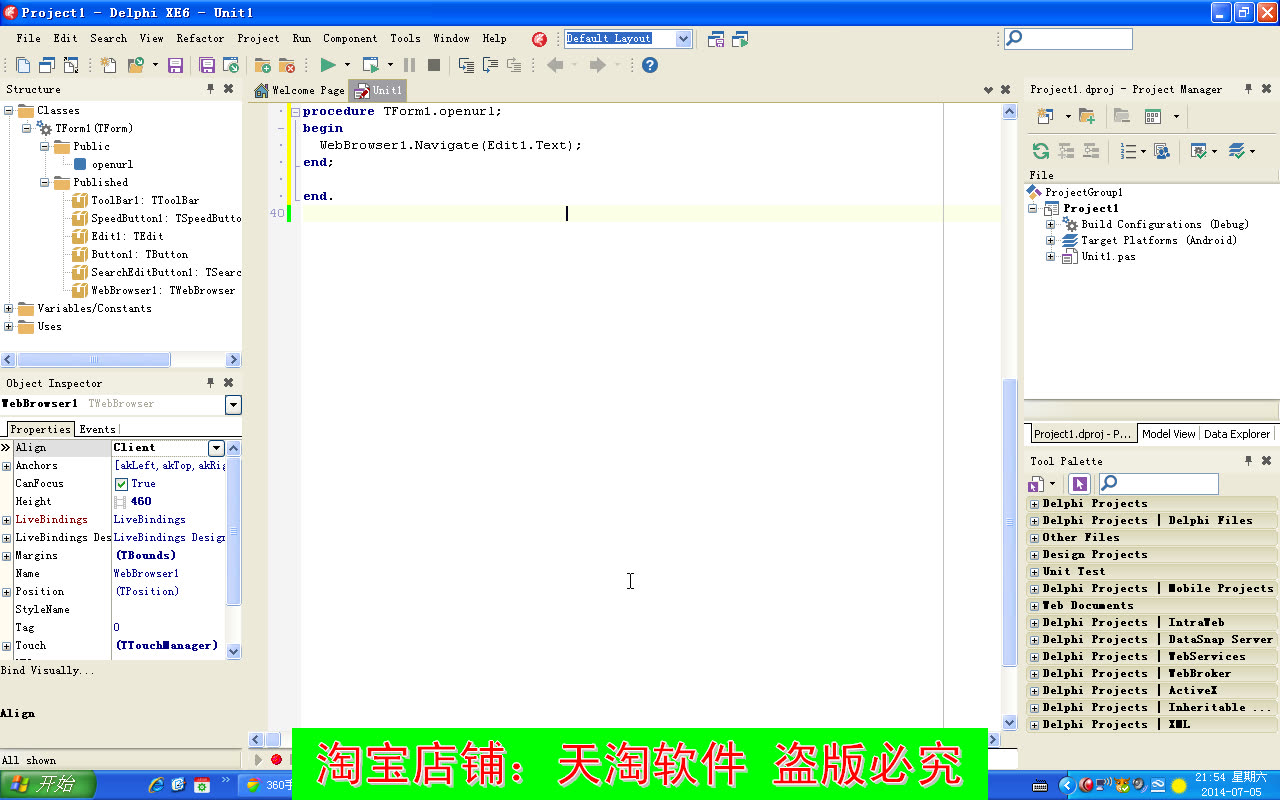
Task: Click the Trace Into debug icon
Action: (466, 65)
